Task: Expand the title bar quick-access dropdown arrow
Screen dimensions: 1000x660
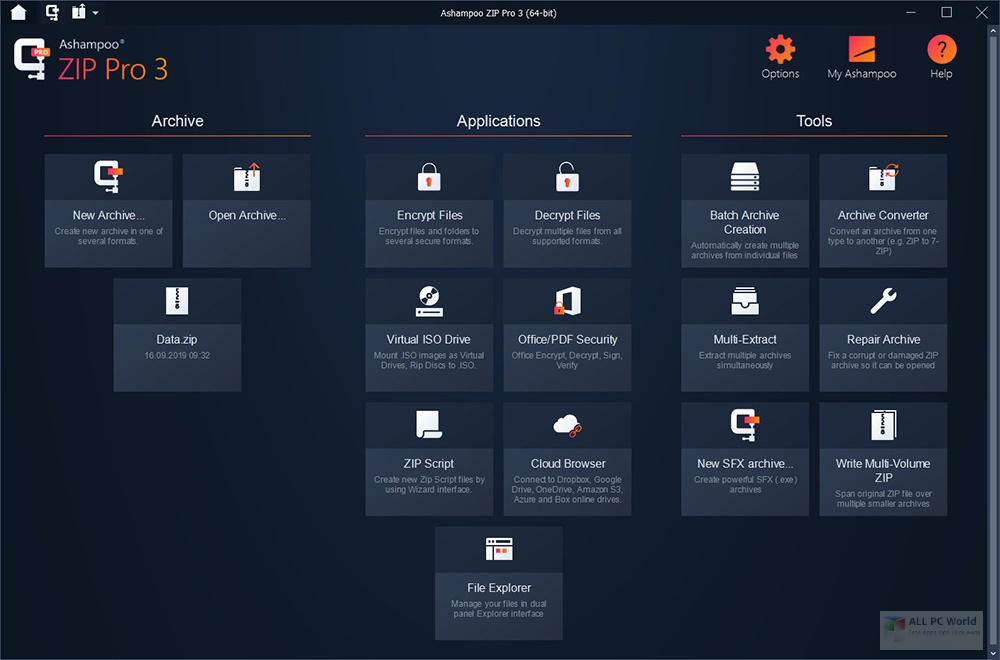Action: coord(96,13)
